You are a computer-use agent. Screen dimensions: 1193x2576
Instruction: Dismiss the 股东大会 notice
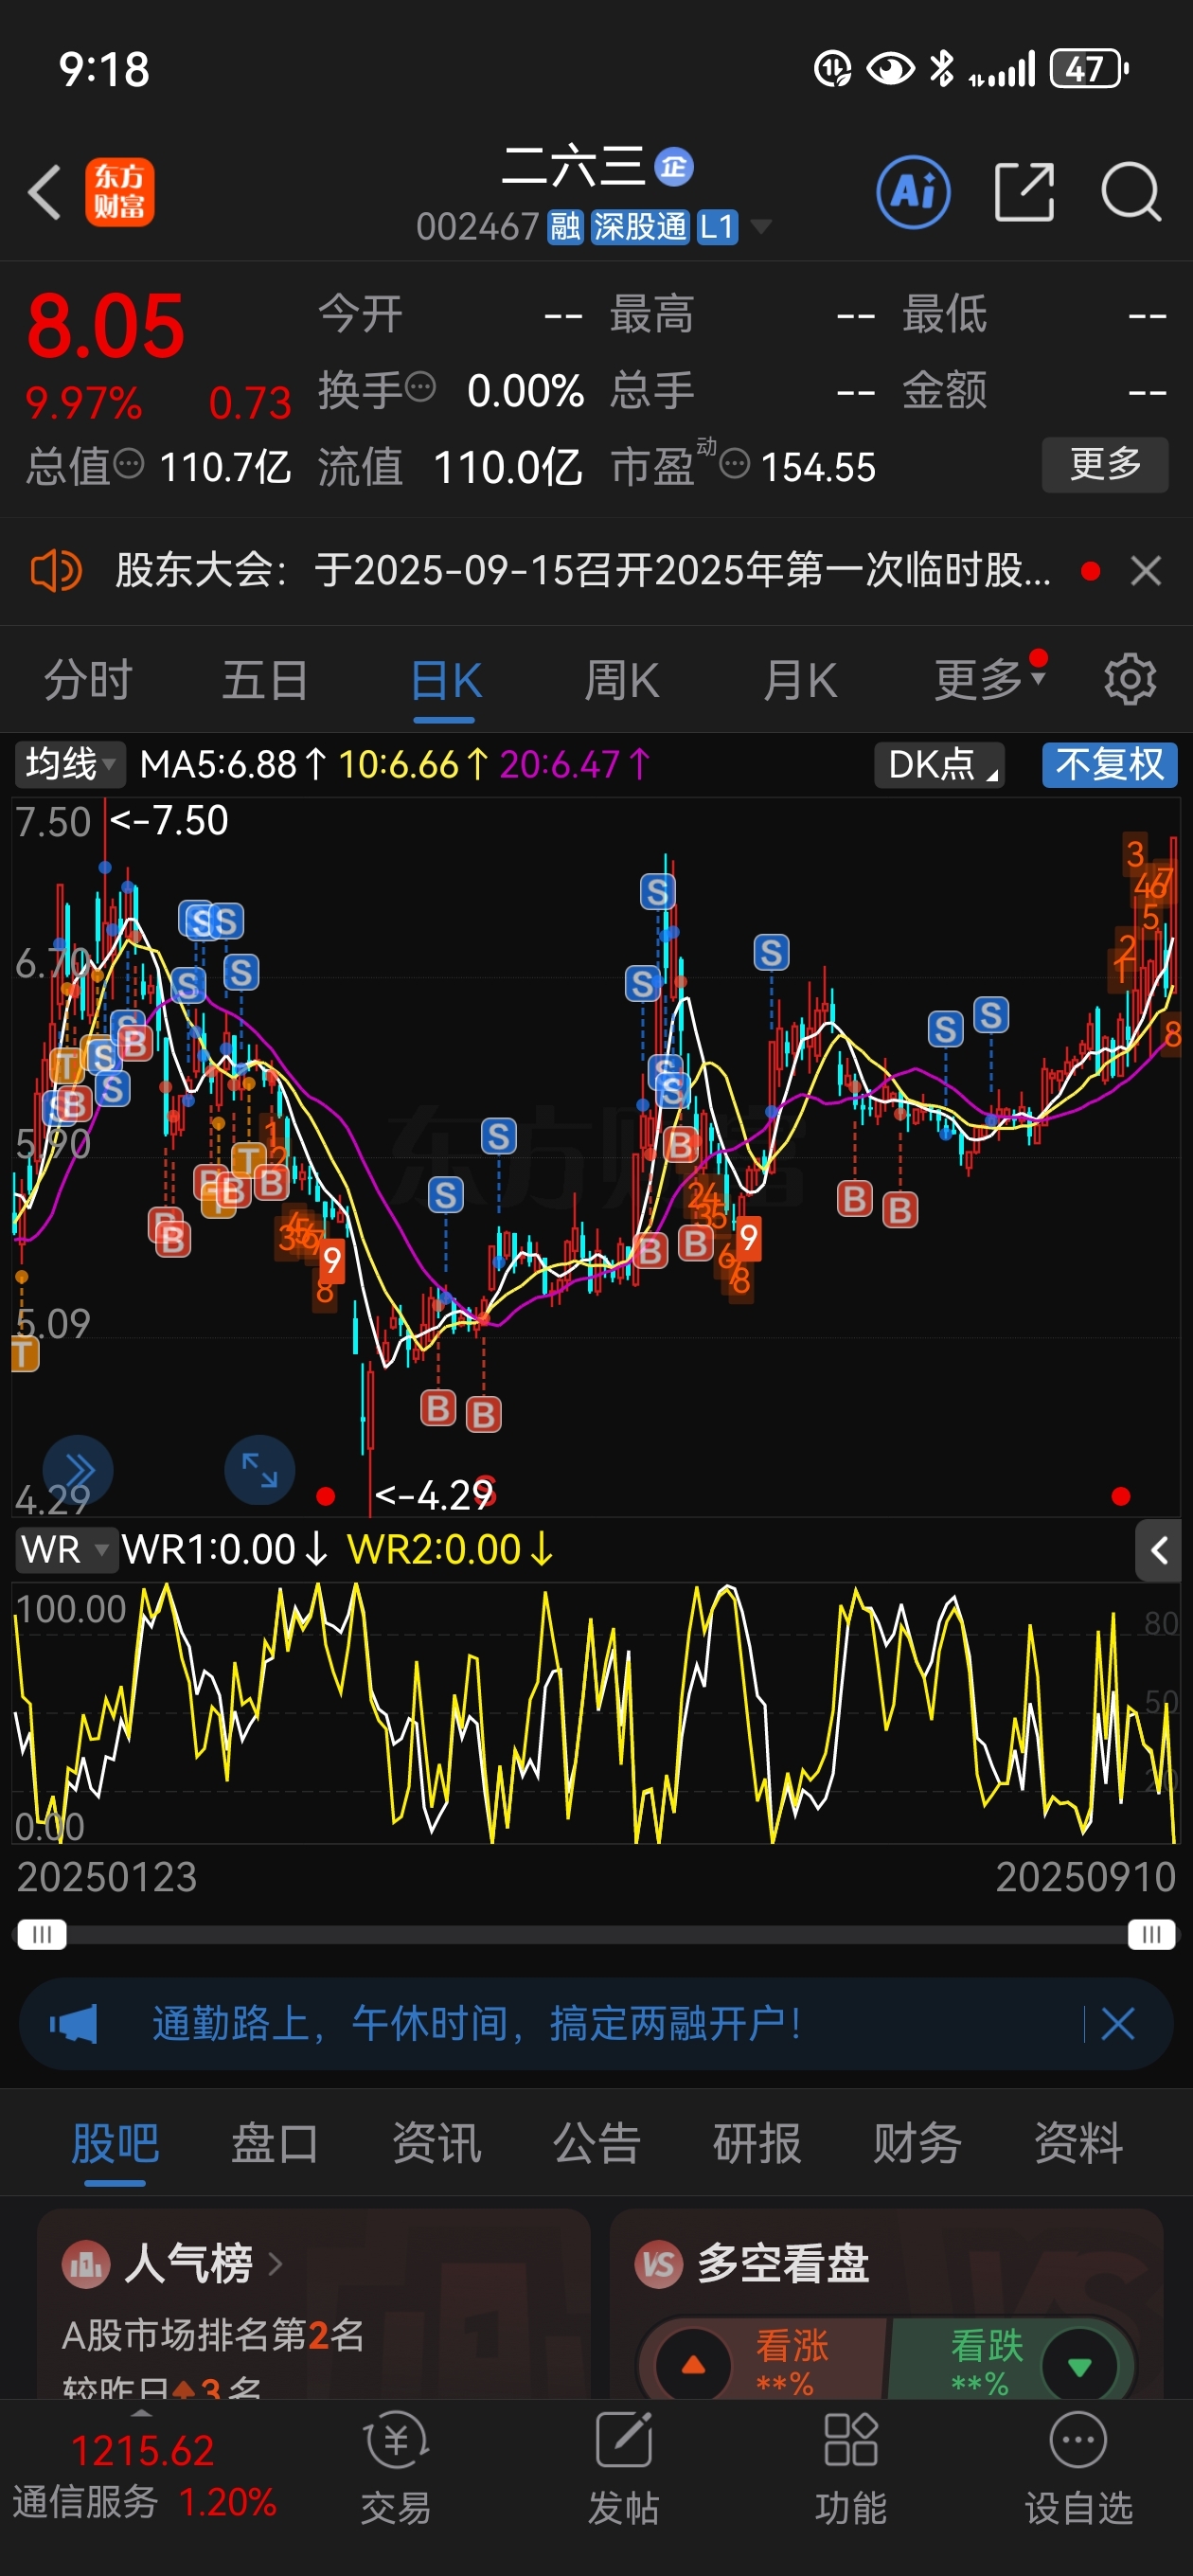[x=1146, y=571]
